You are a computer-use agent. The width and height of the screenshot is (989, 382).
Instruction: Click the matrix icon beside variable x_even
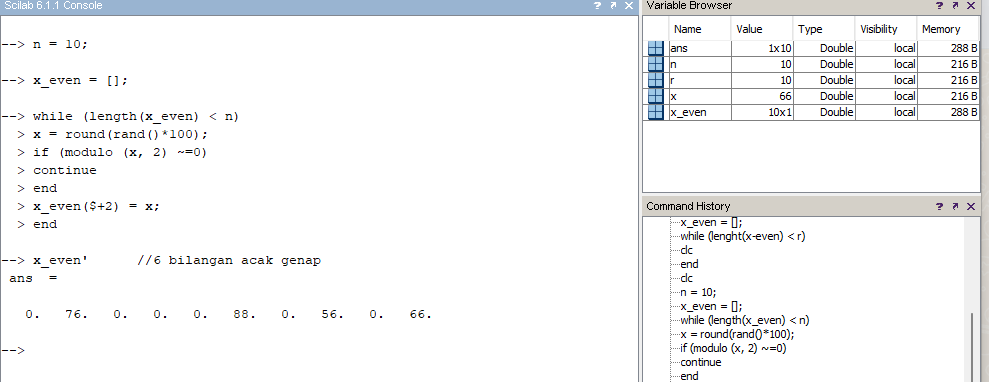point(656,112)
